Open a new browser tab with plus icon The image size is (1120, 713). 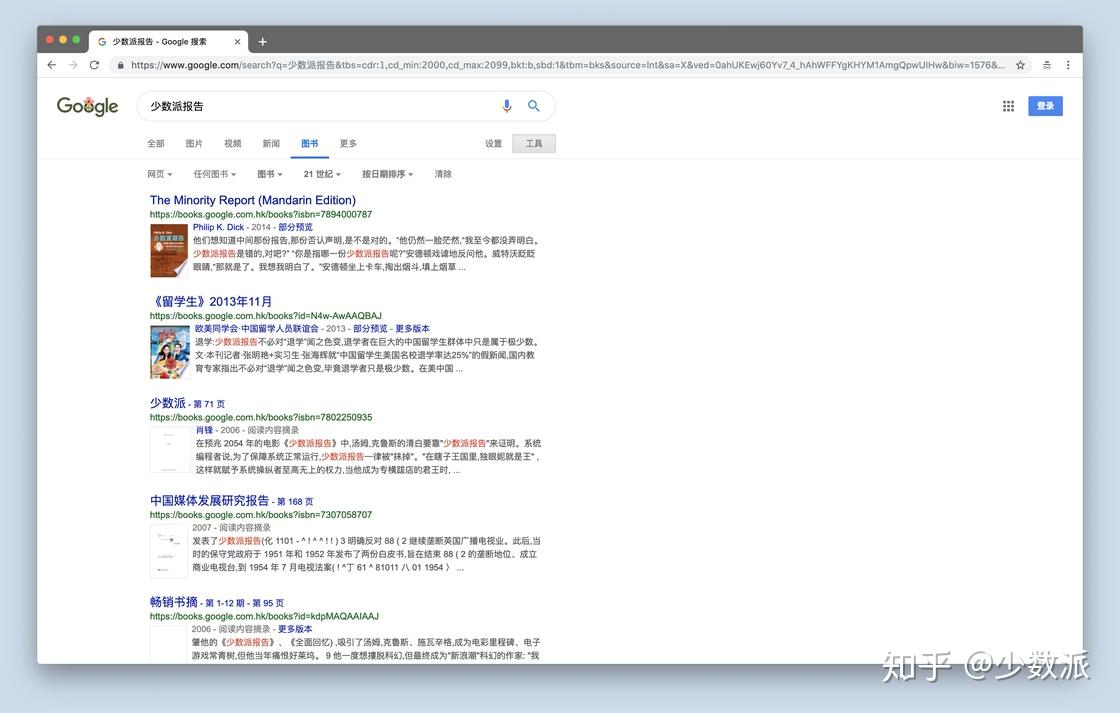point(263,41)
